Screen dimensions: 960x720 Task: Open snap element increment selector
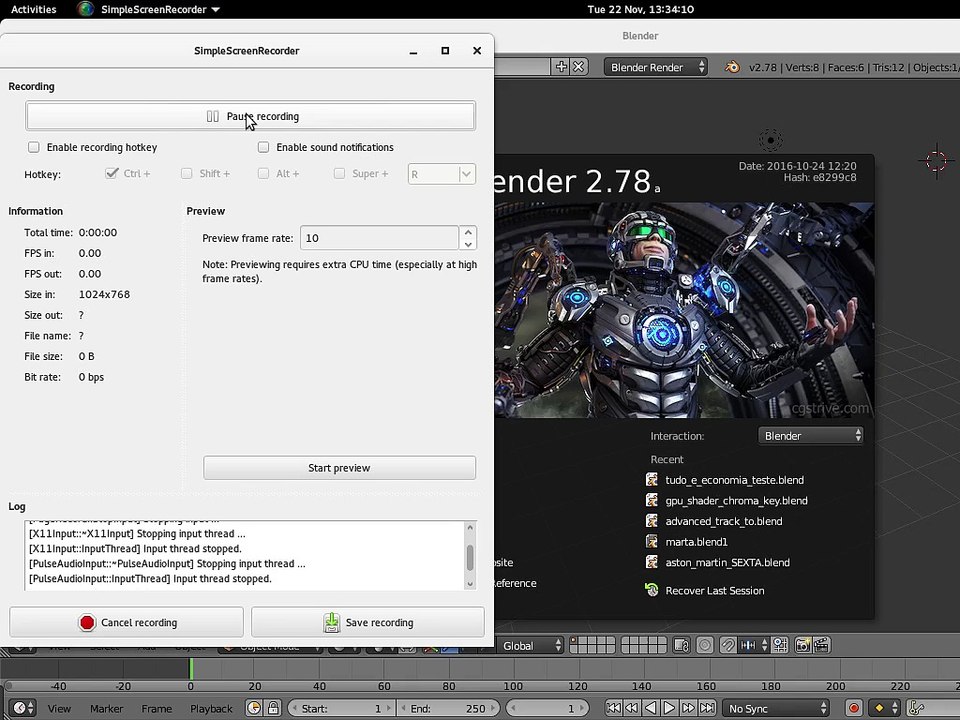[754, 645]
